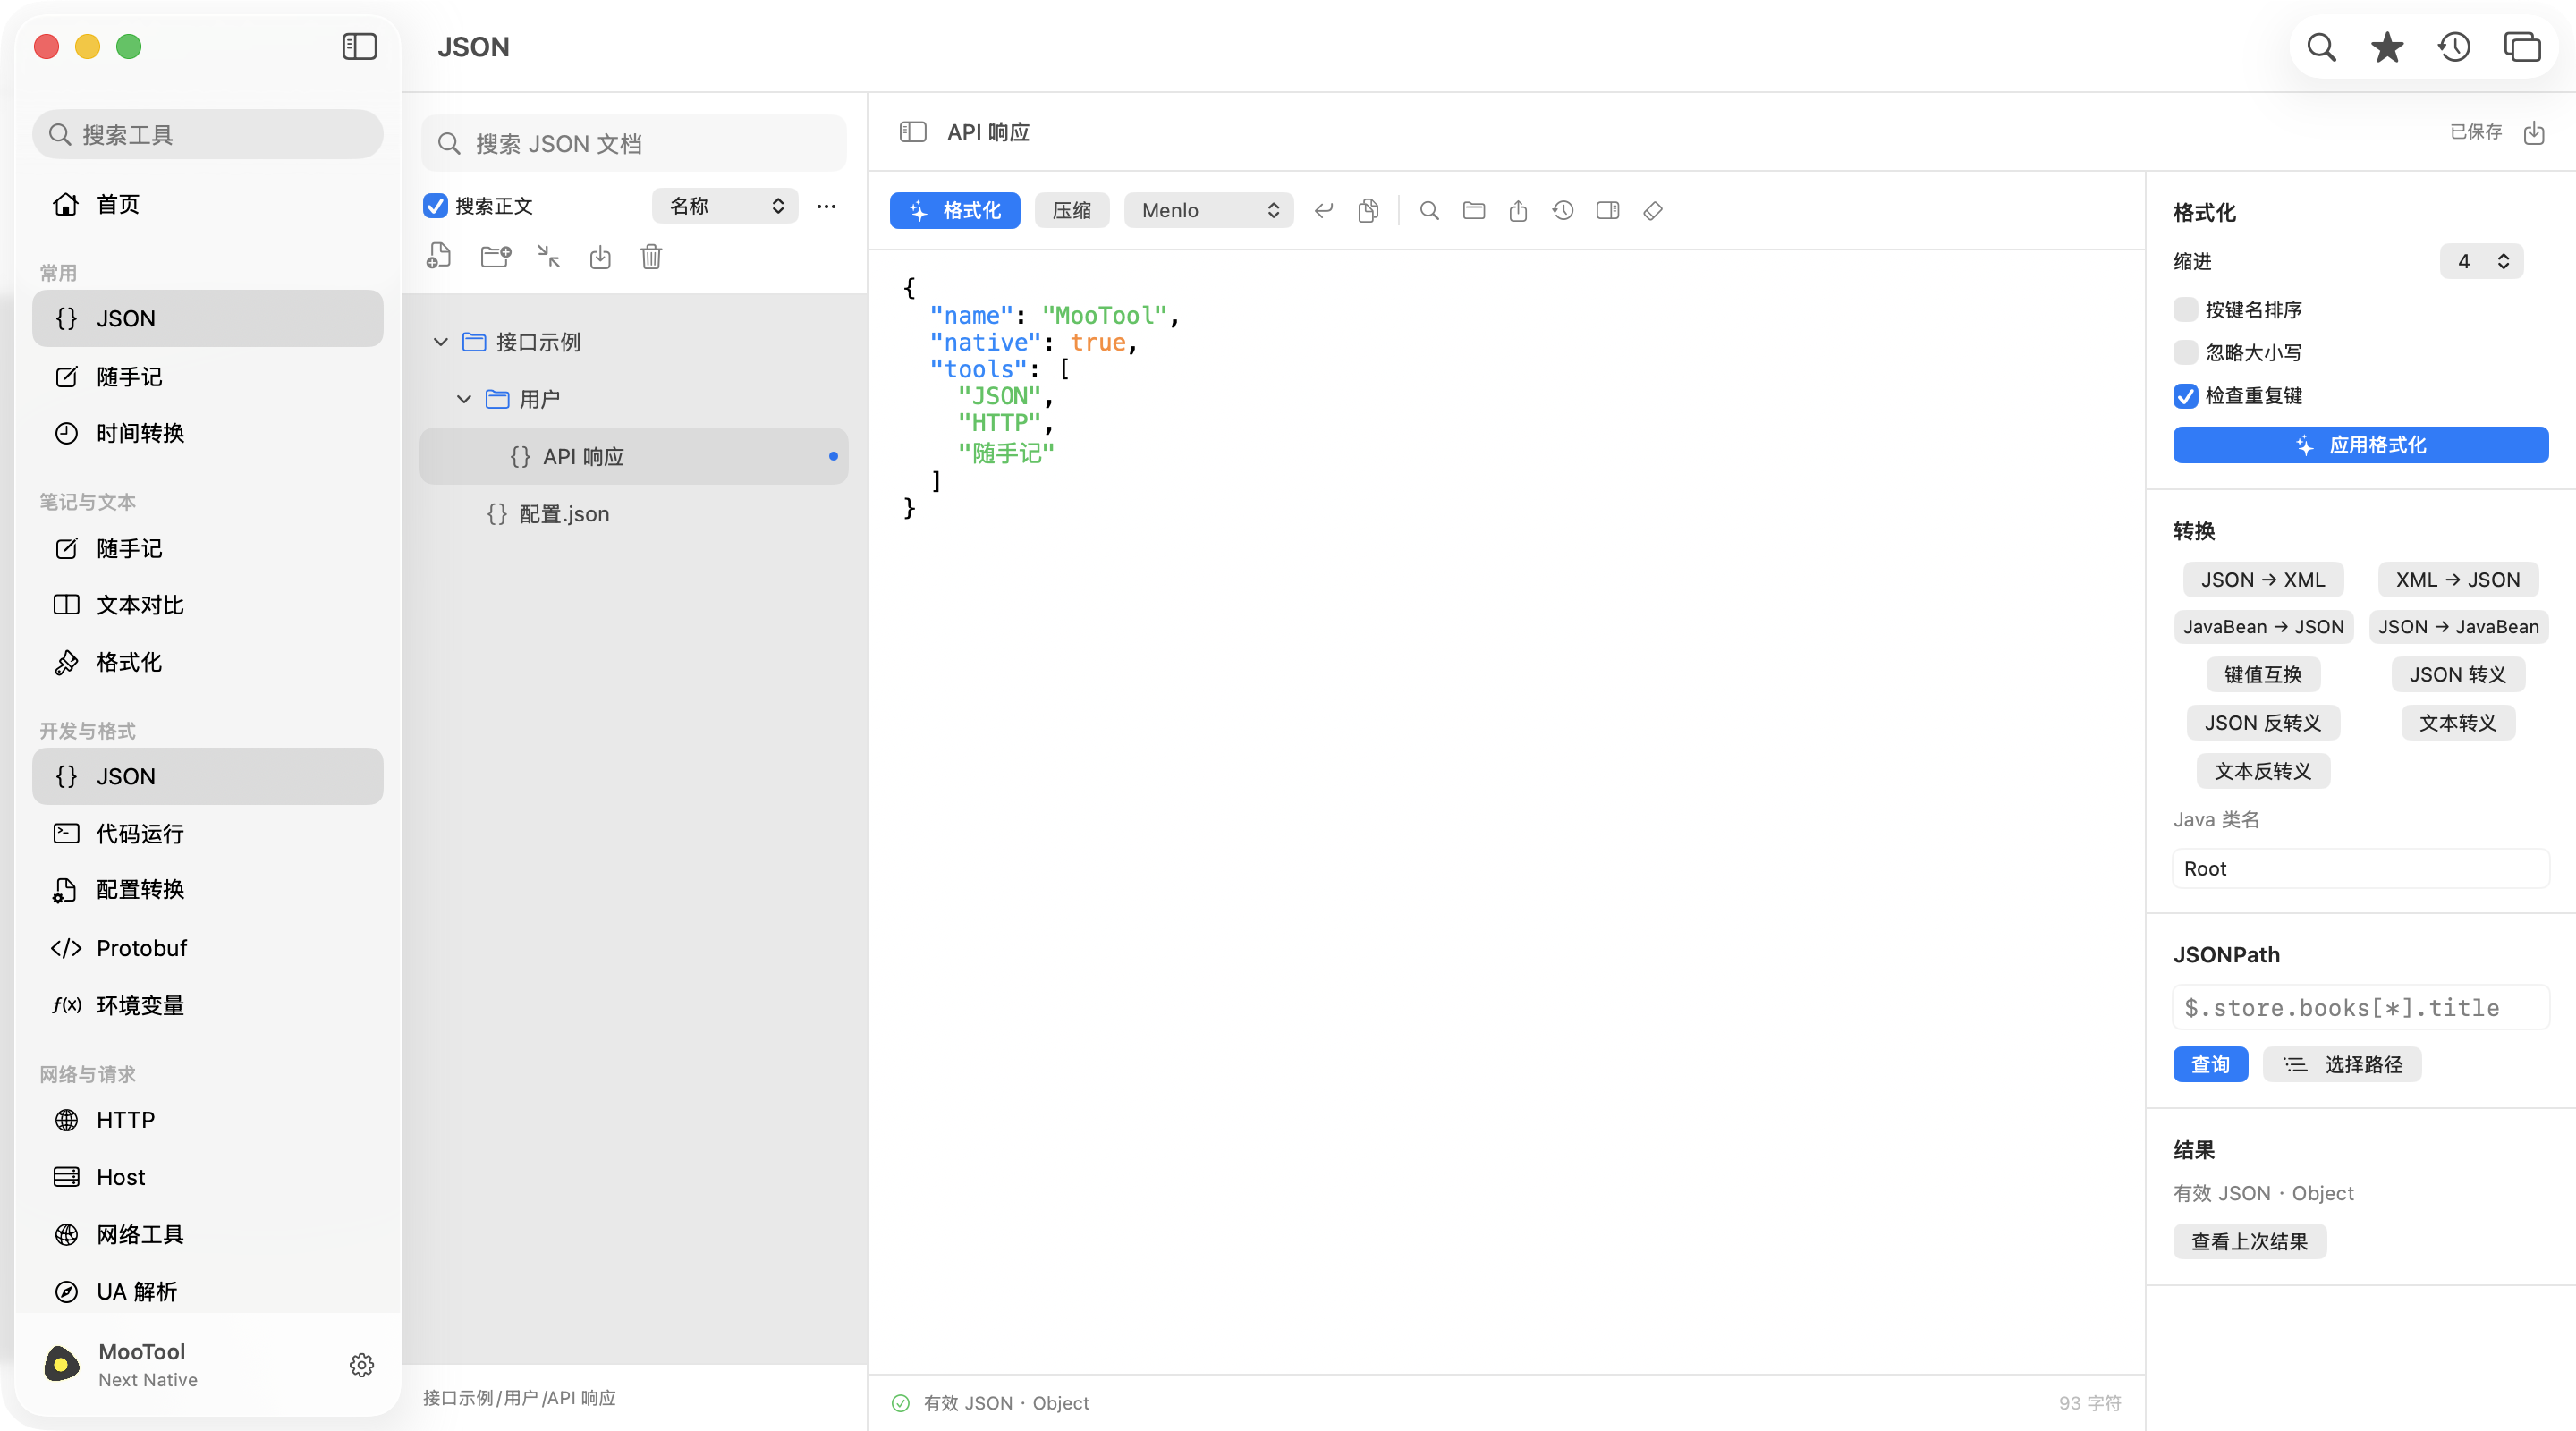Click the word-wrap return arrow icon

(x=1323, y=210)
